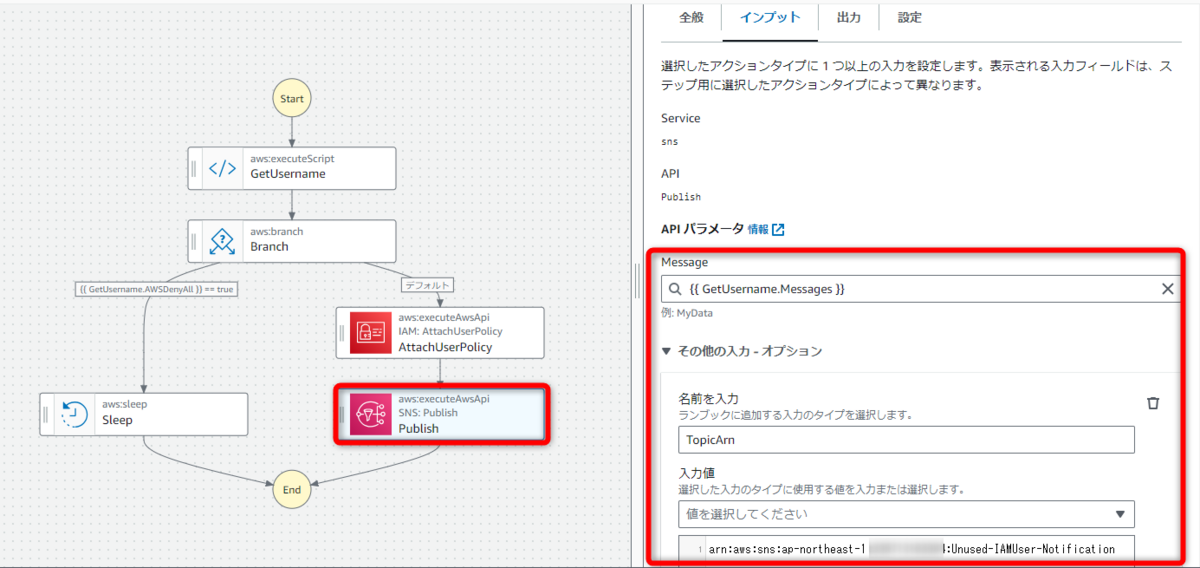Open the 情報 link for API parameters
The width and height of the screenshot is (1200, 568).
[x=758, y=229]
